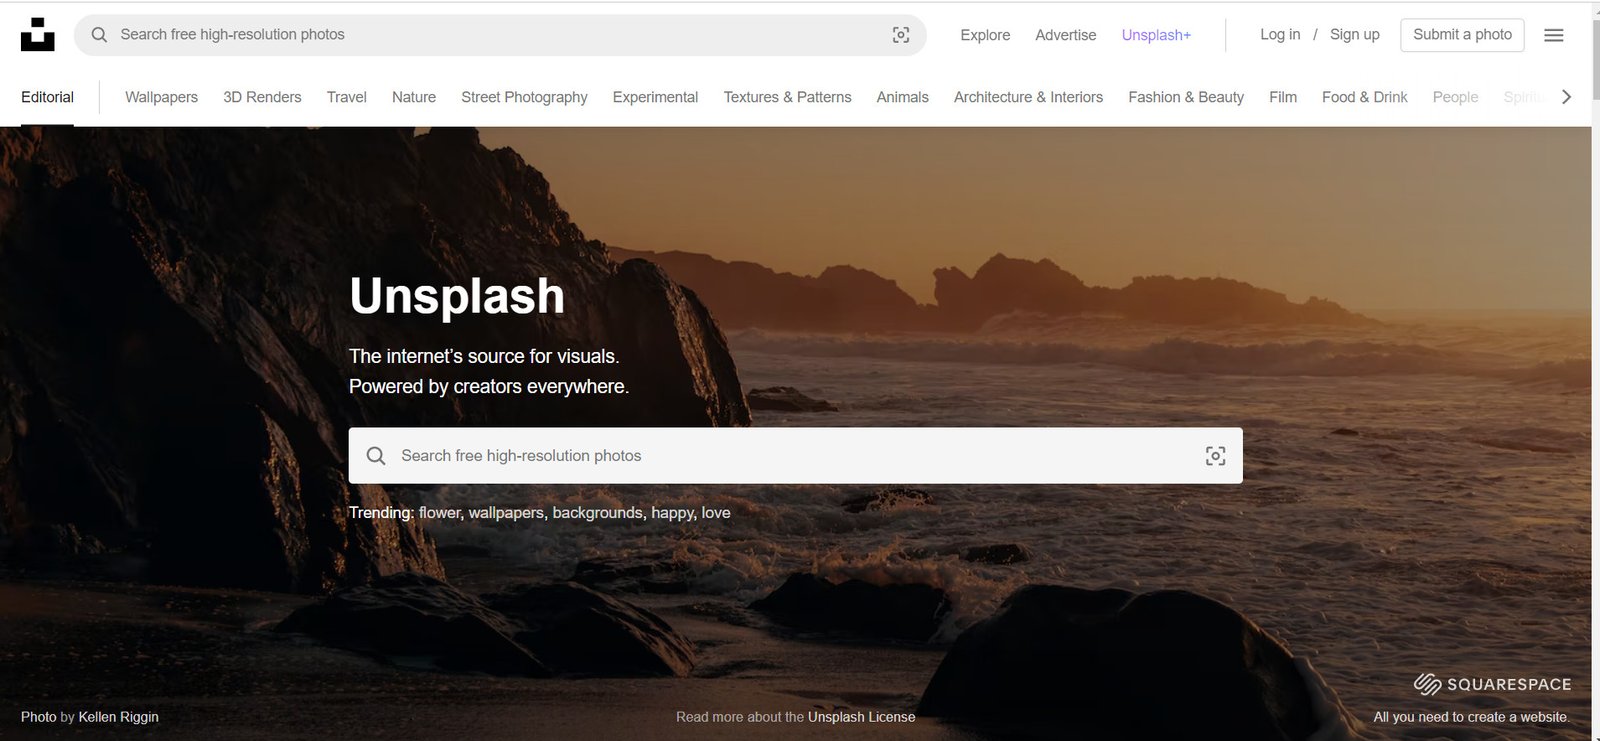Screen dimensions: 1600x741
Task: Click trending term love
Action: pyautogui.click(x=716, y=513)
